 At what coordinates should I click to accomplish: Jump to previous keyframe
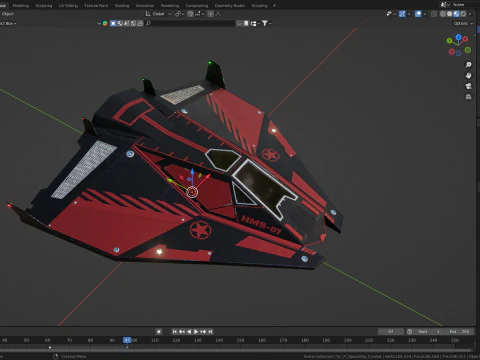(182, 332)
